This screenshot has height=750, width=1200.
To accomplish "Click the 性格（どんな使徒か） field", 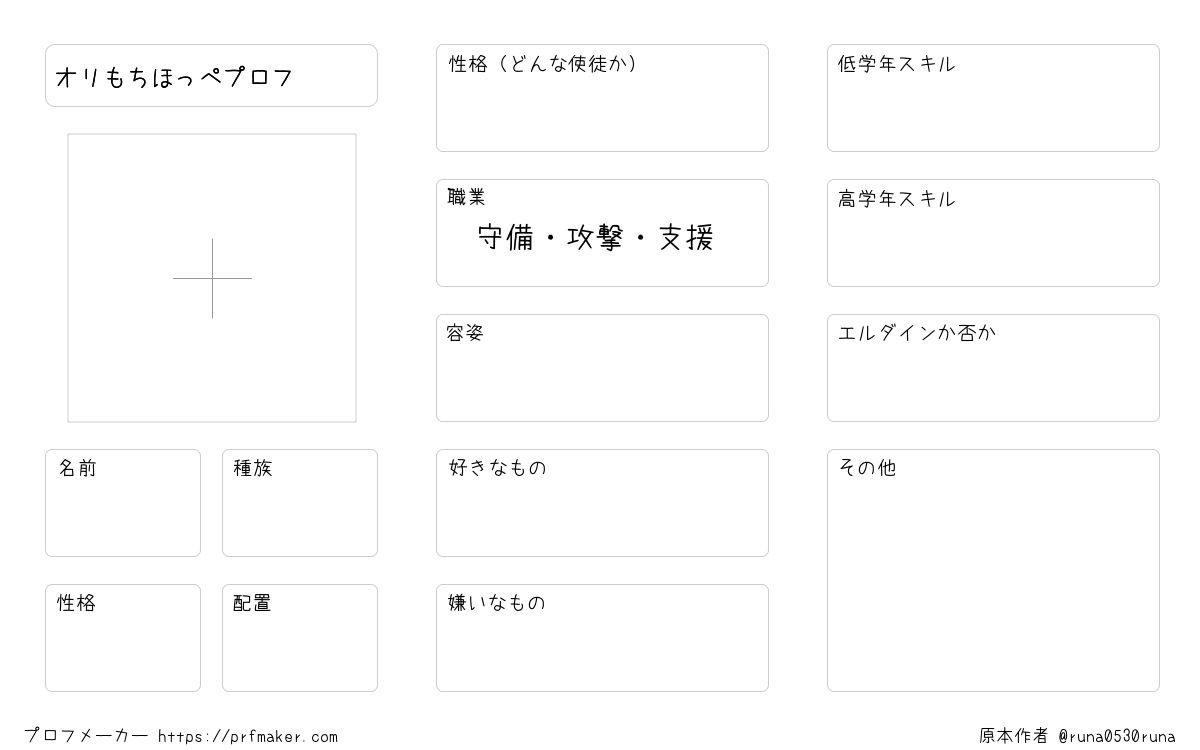I will tap(602, 98).
